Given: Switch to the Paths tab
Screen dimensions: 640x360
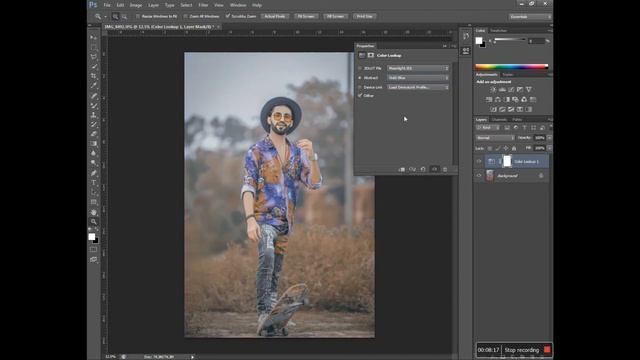Looking at the screenshot, I should [x=517, y=120].
